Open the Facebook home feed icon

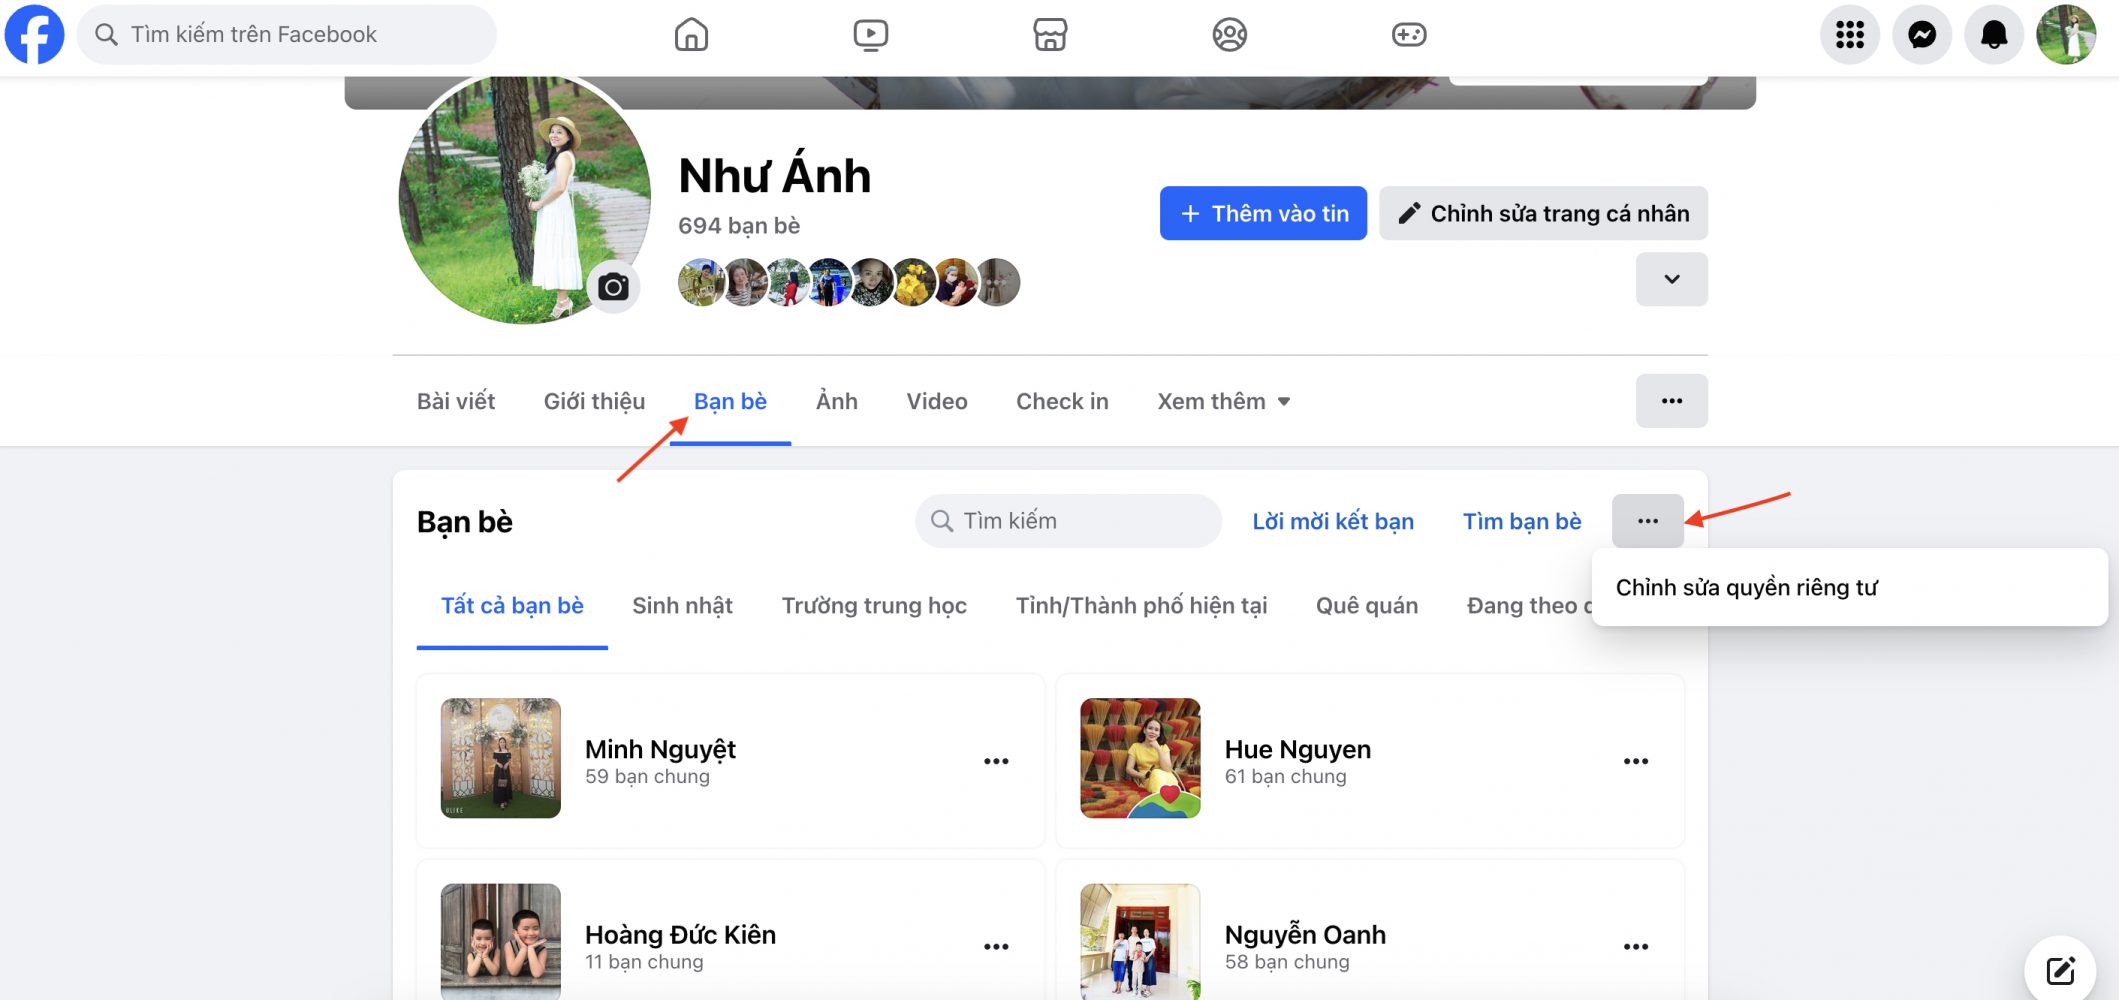tap(690, 33)
